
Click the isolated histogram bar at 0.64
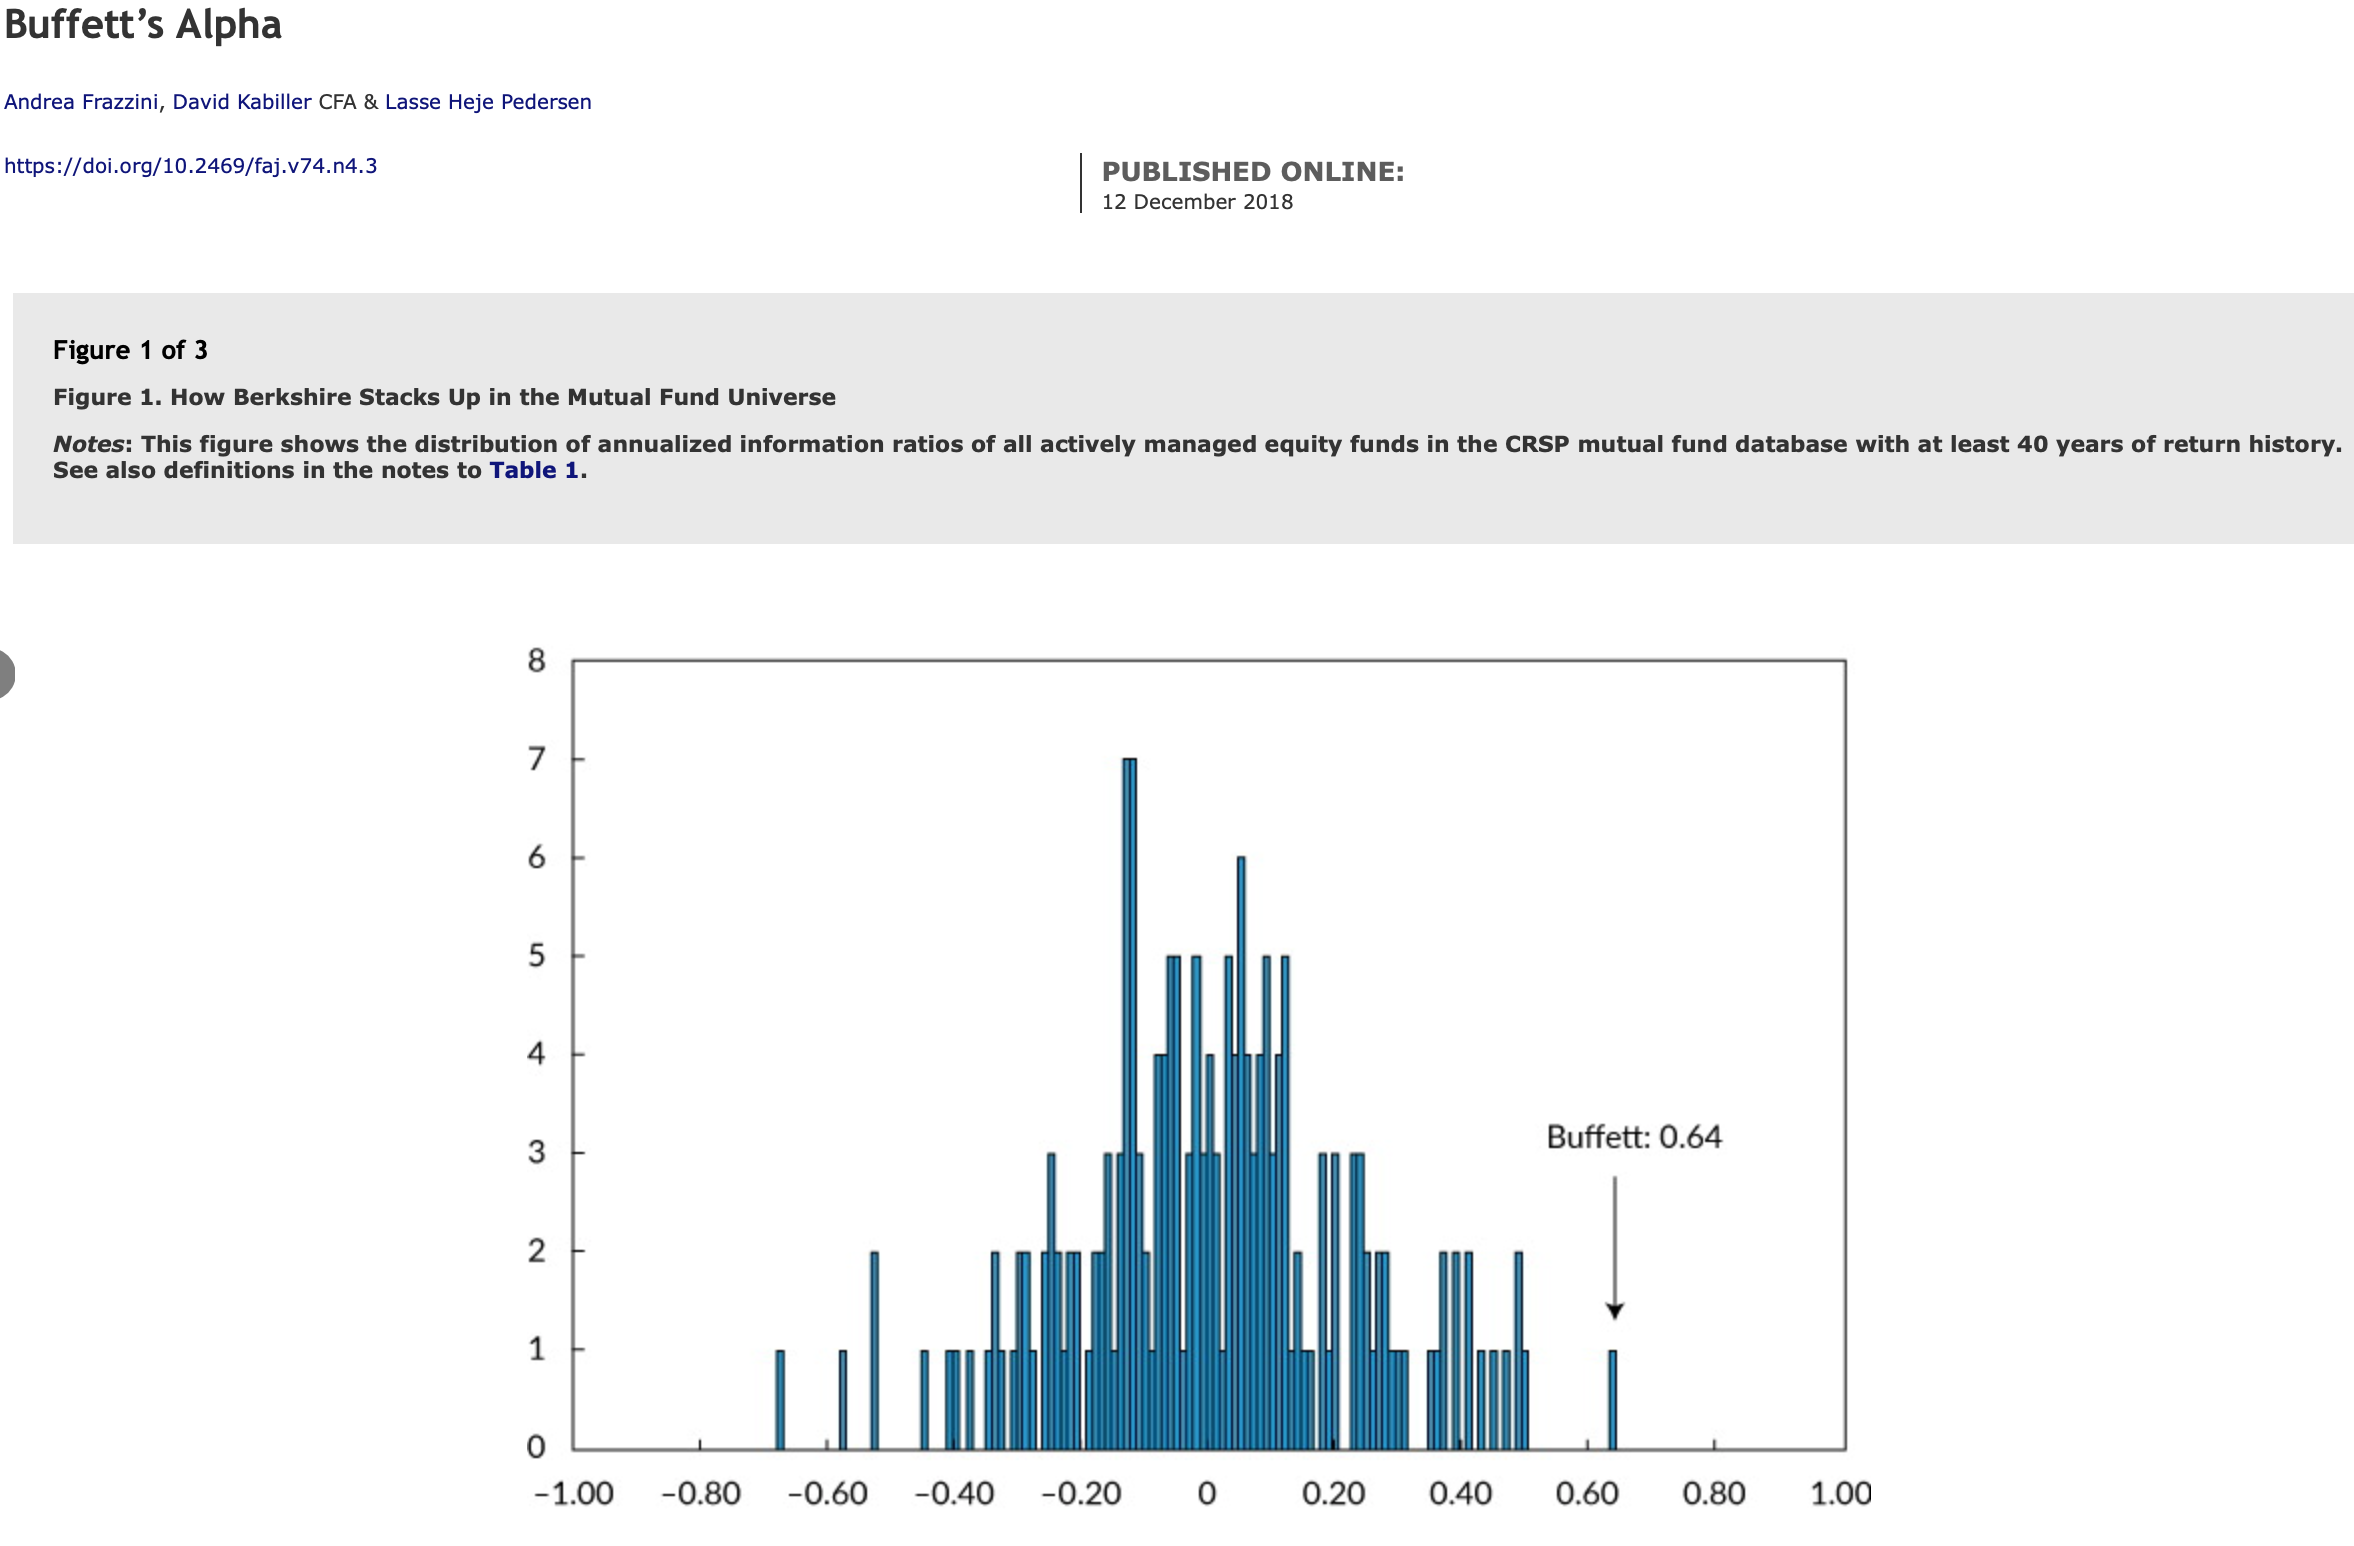point(1612,1400)
